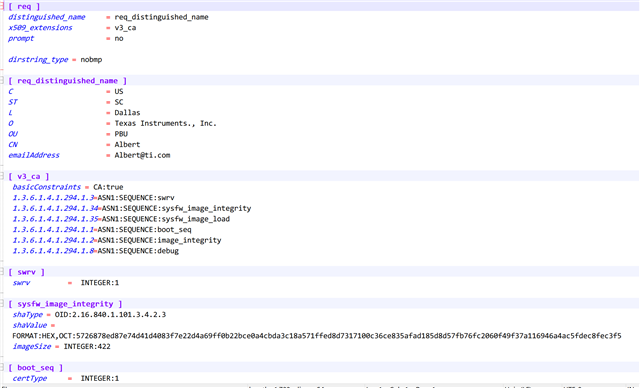
Task: Select the OU key
Action: (13, 134)
